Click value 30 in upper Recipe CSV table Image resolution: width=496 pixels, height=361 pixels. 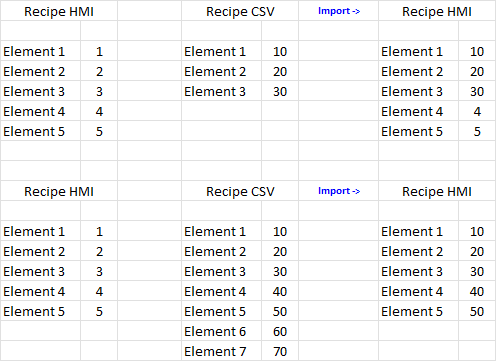click(280, 91)
